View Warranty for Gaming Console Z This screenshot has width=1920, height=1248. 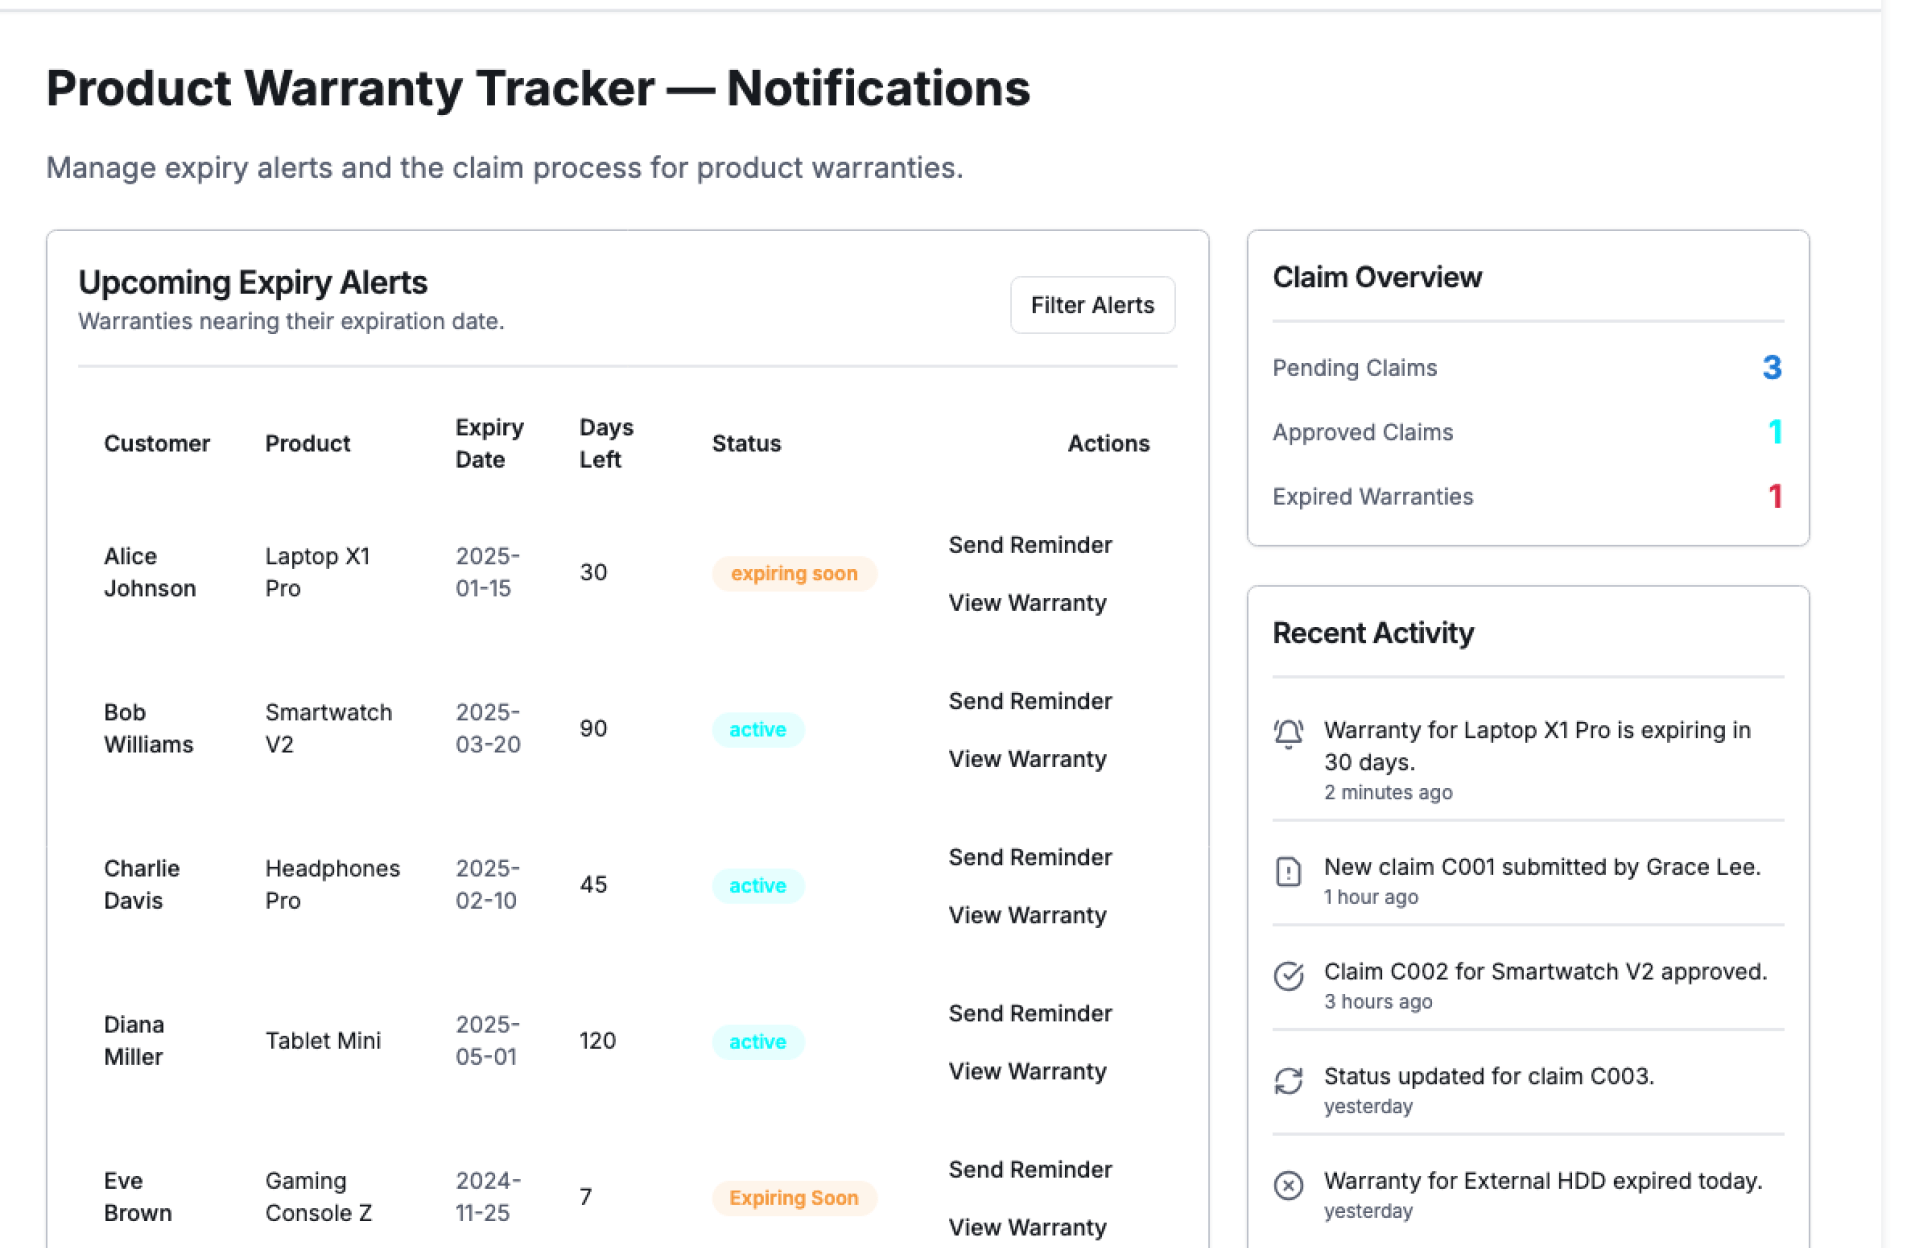[1027, 1227]
